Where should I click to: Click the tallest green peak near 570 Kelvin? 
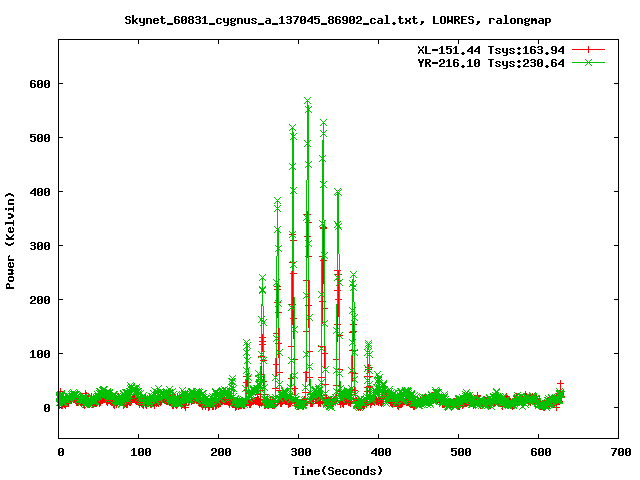pyautogui.click(x=308, y=101)
